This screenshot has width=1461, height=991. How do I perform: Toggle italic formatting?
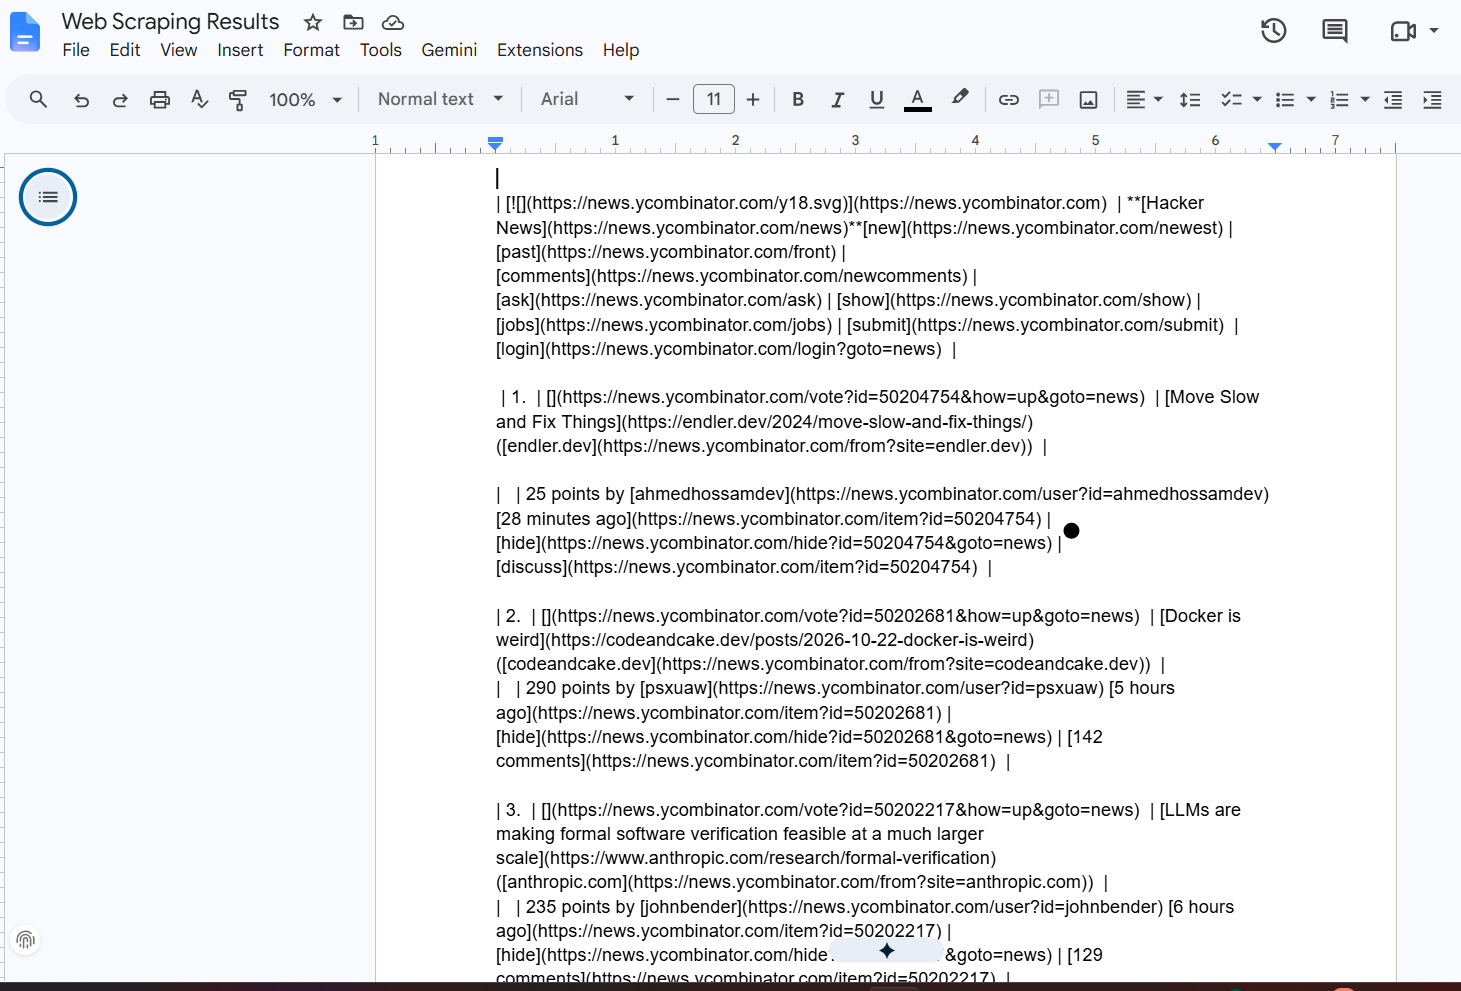[838, 99]
